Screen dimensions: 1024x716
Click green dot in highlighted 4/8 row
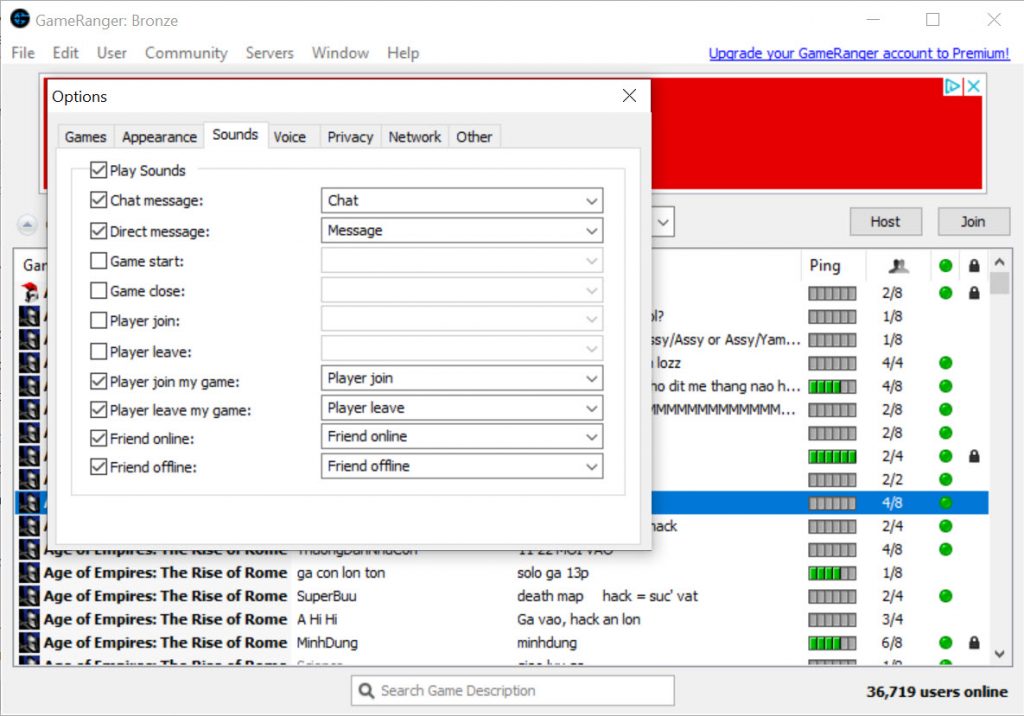pos(945,503)
